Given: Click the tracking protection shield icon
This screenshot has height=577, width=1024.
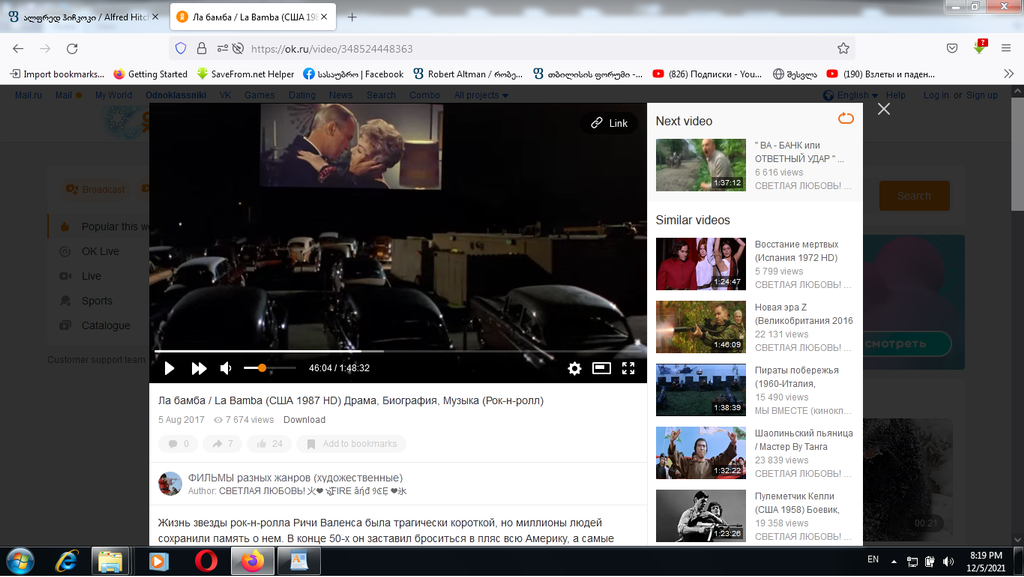Looking at the screenshot, I should tap(181, 48).
